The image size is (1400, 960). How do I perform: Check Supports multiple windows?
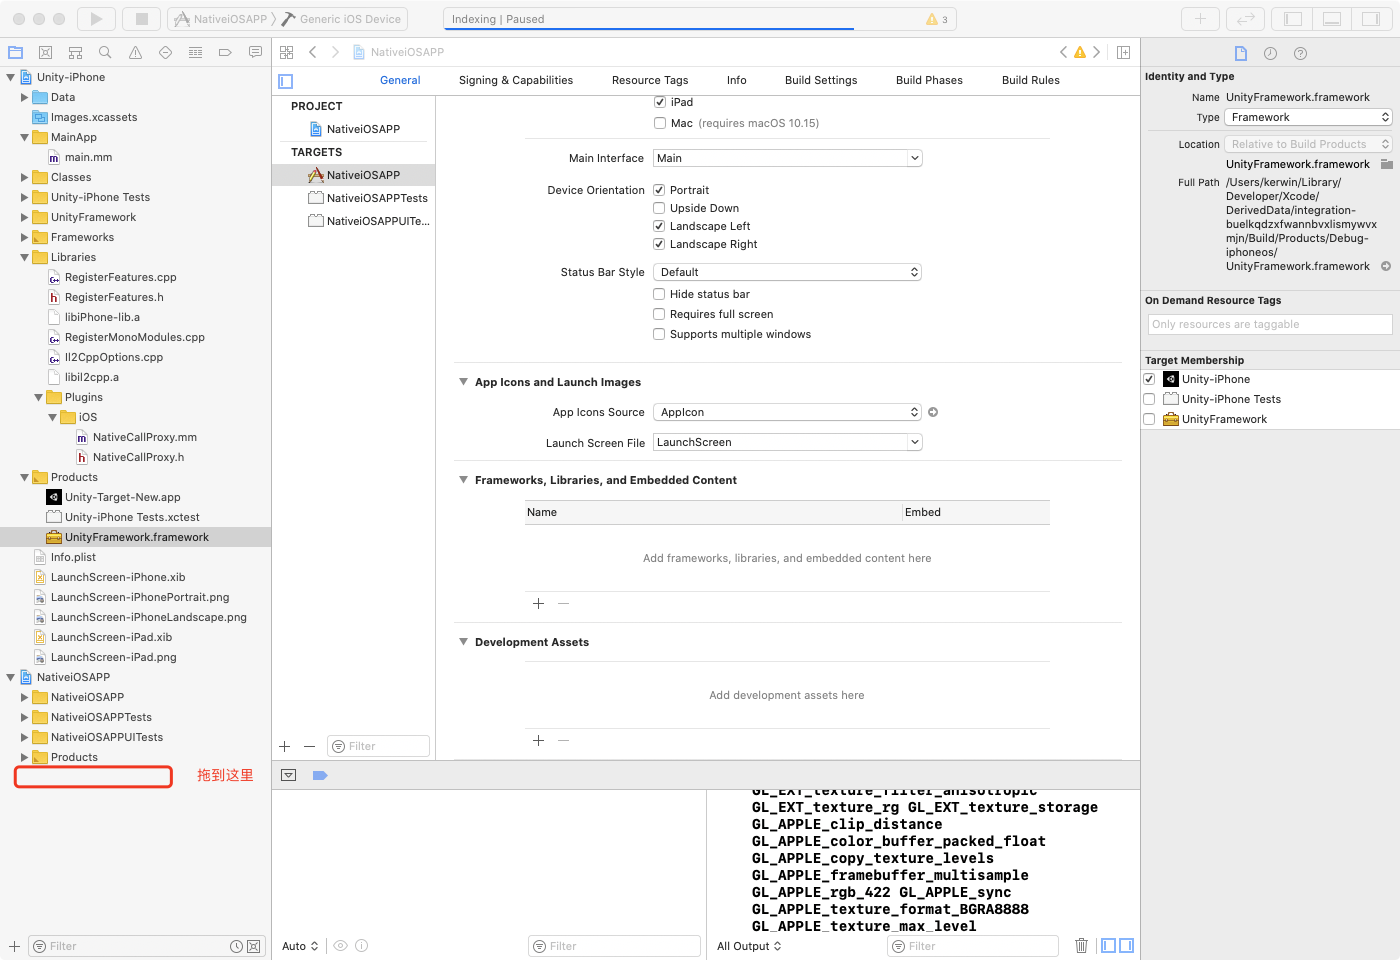[660, 334]
